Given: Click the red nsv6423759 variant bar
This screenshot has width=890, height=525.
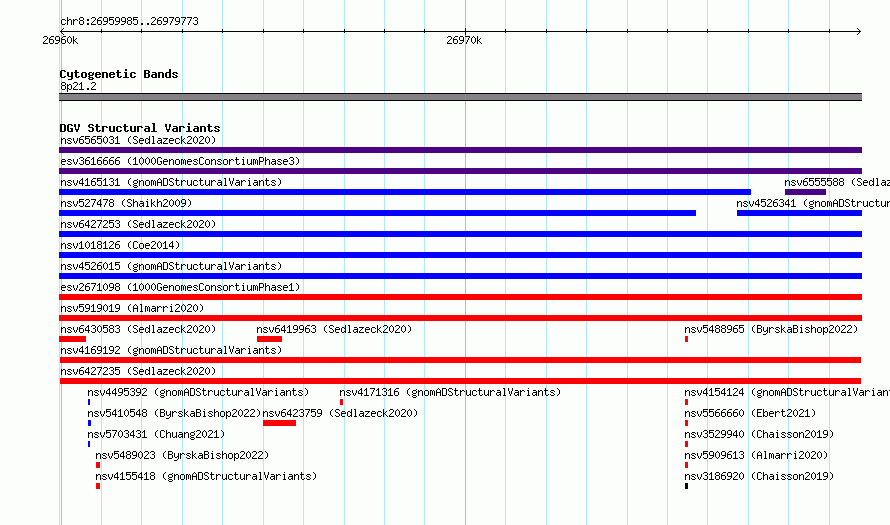Looking at the screenshot, I should click(279, 423).
